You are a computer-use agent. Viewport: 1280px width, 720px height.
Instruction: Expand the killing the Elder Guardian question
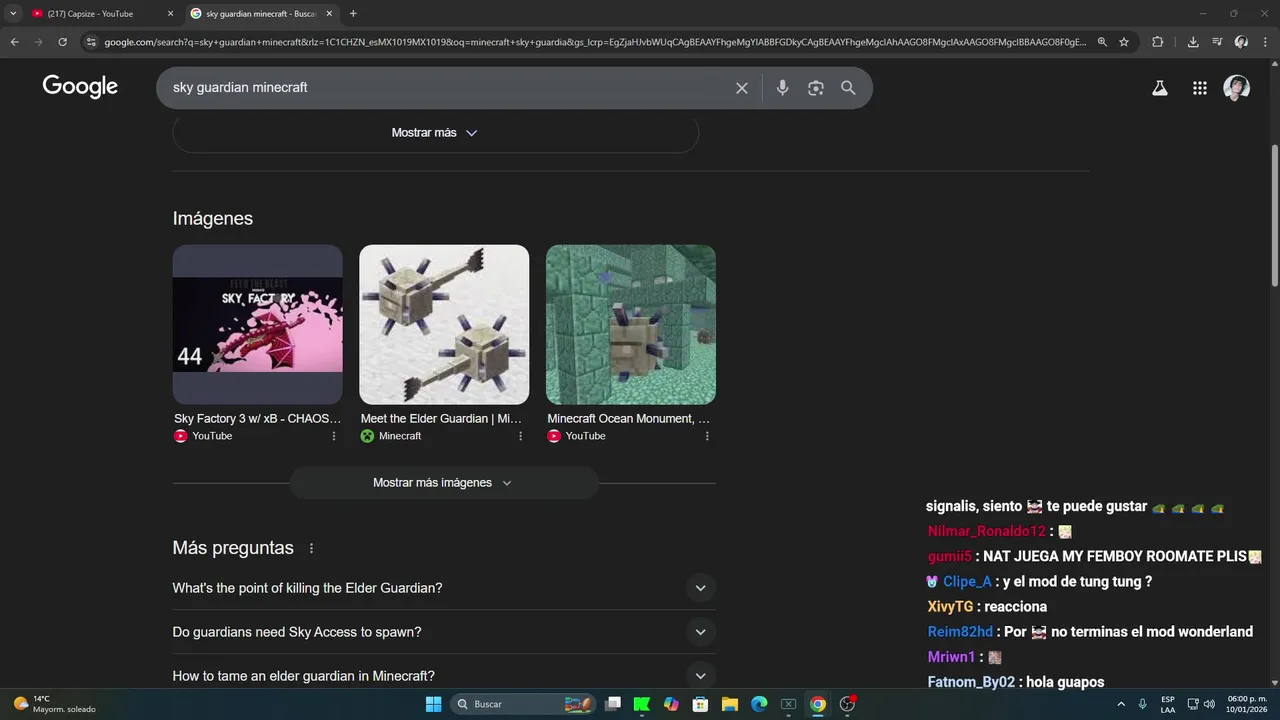pyautogui.click(x=444, y=588)
